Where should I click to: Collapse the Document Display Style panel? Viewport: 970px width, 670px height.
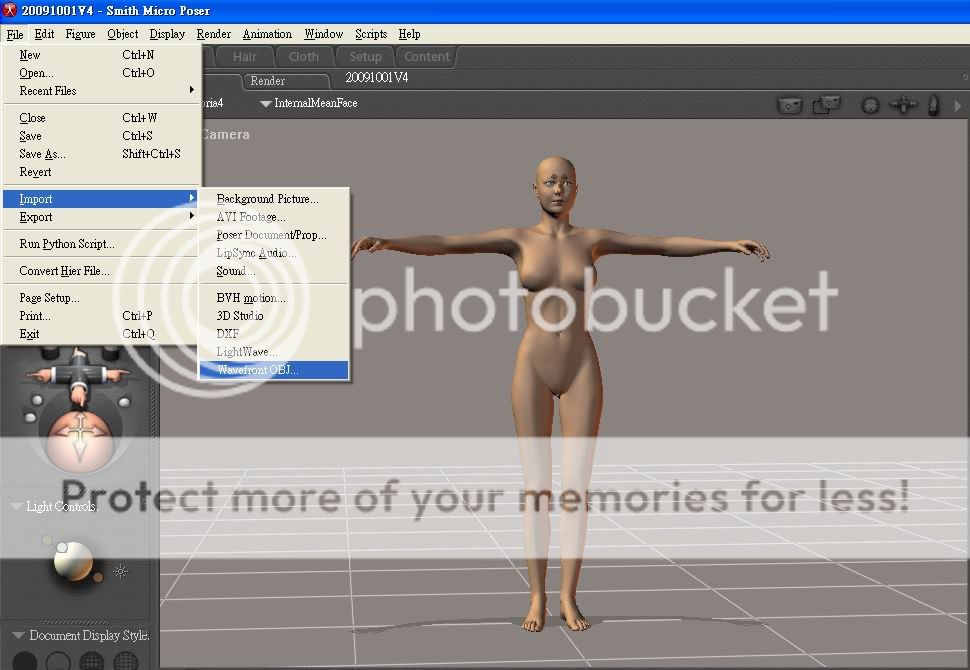click(16, 635)
